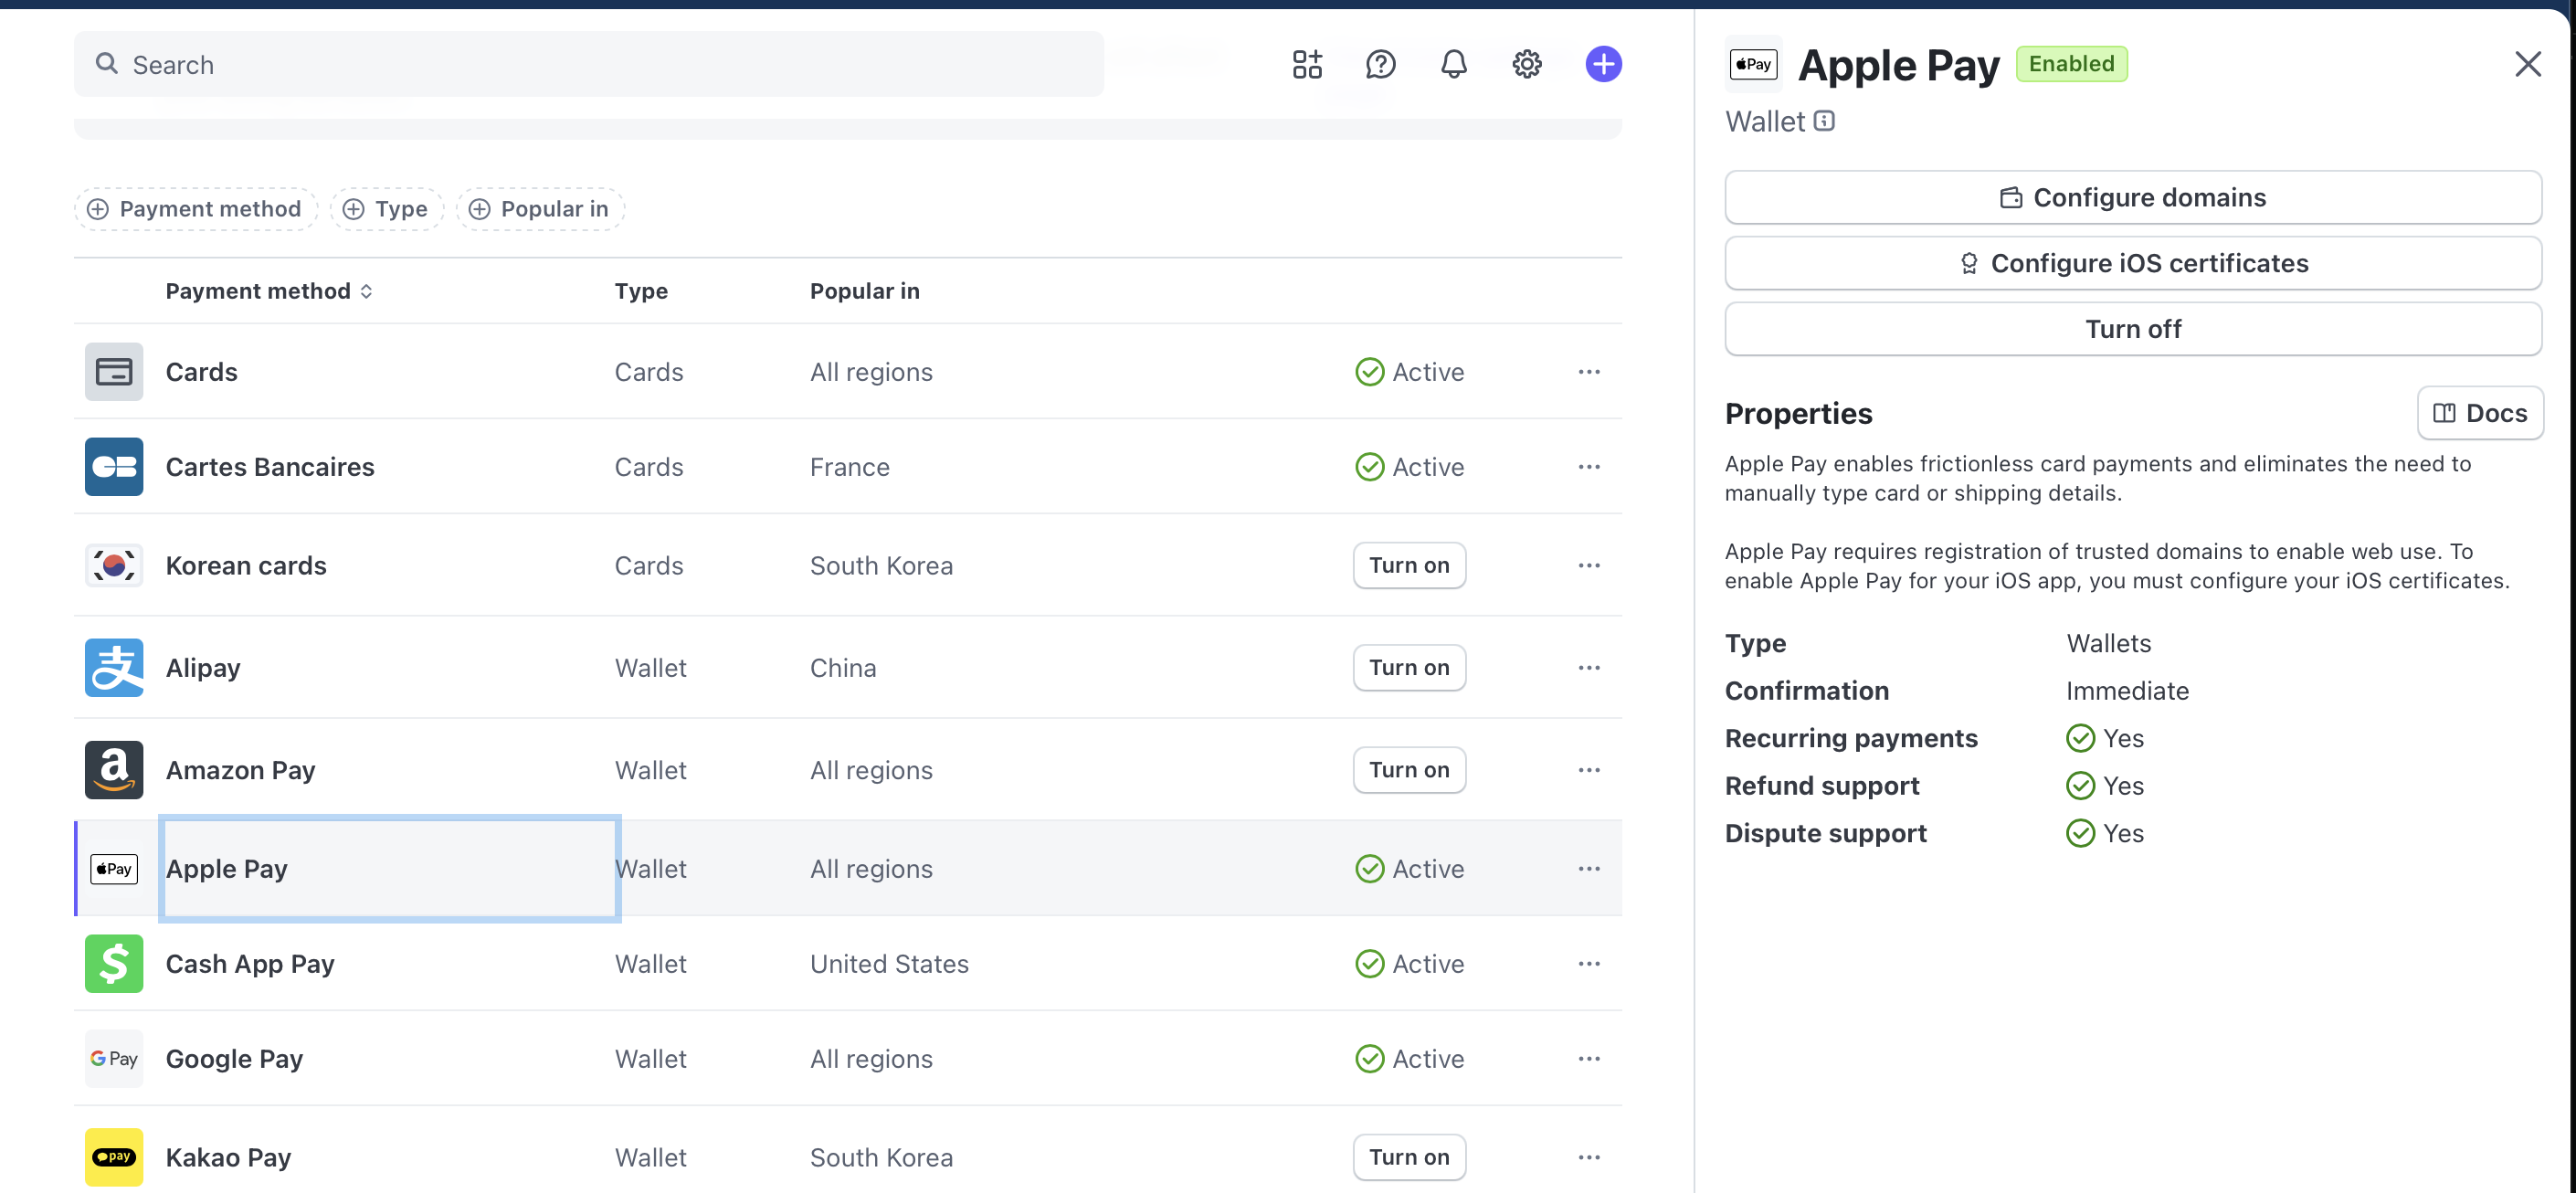Open the settings gear icon

click(1526, 64)
